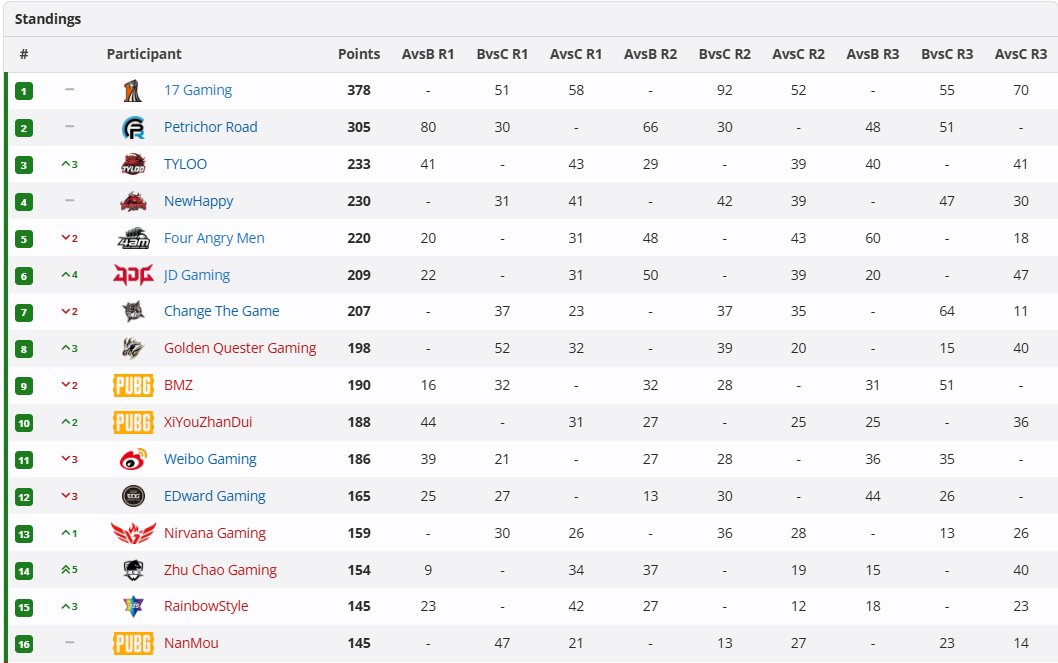Click the Weibo Gaming eye logo

click(133, 459)
